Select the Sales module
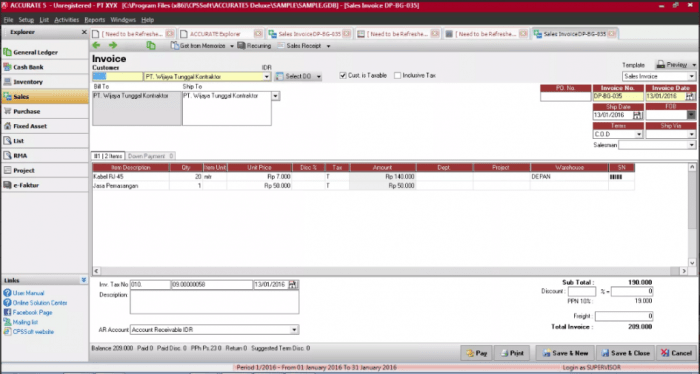The image size is (700, 374). coord(45,96)
